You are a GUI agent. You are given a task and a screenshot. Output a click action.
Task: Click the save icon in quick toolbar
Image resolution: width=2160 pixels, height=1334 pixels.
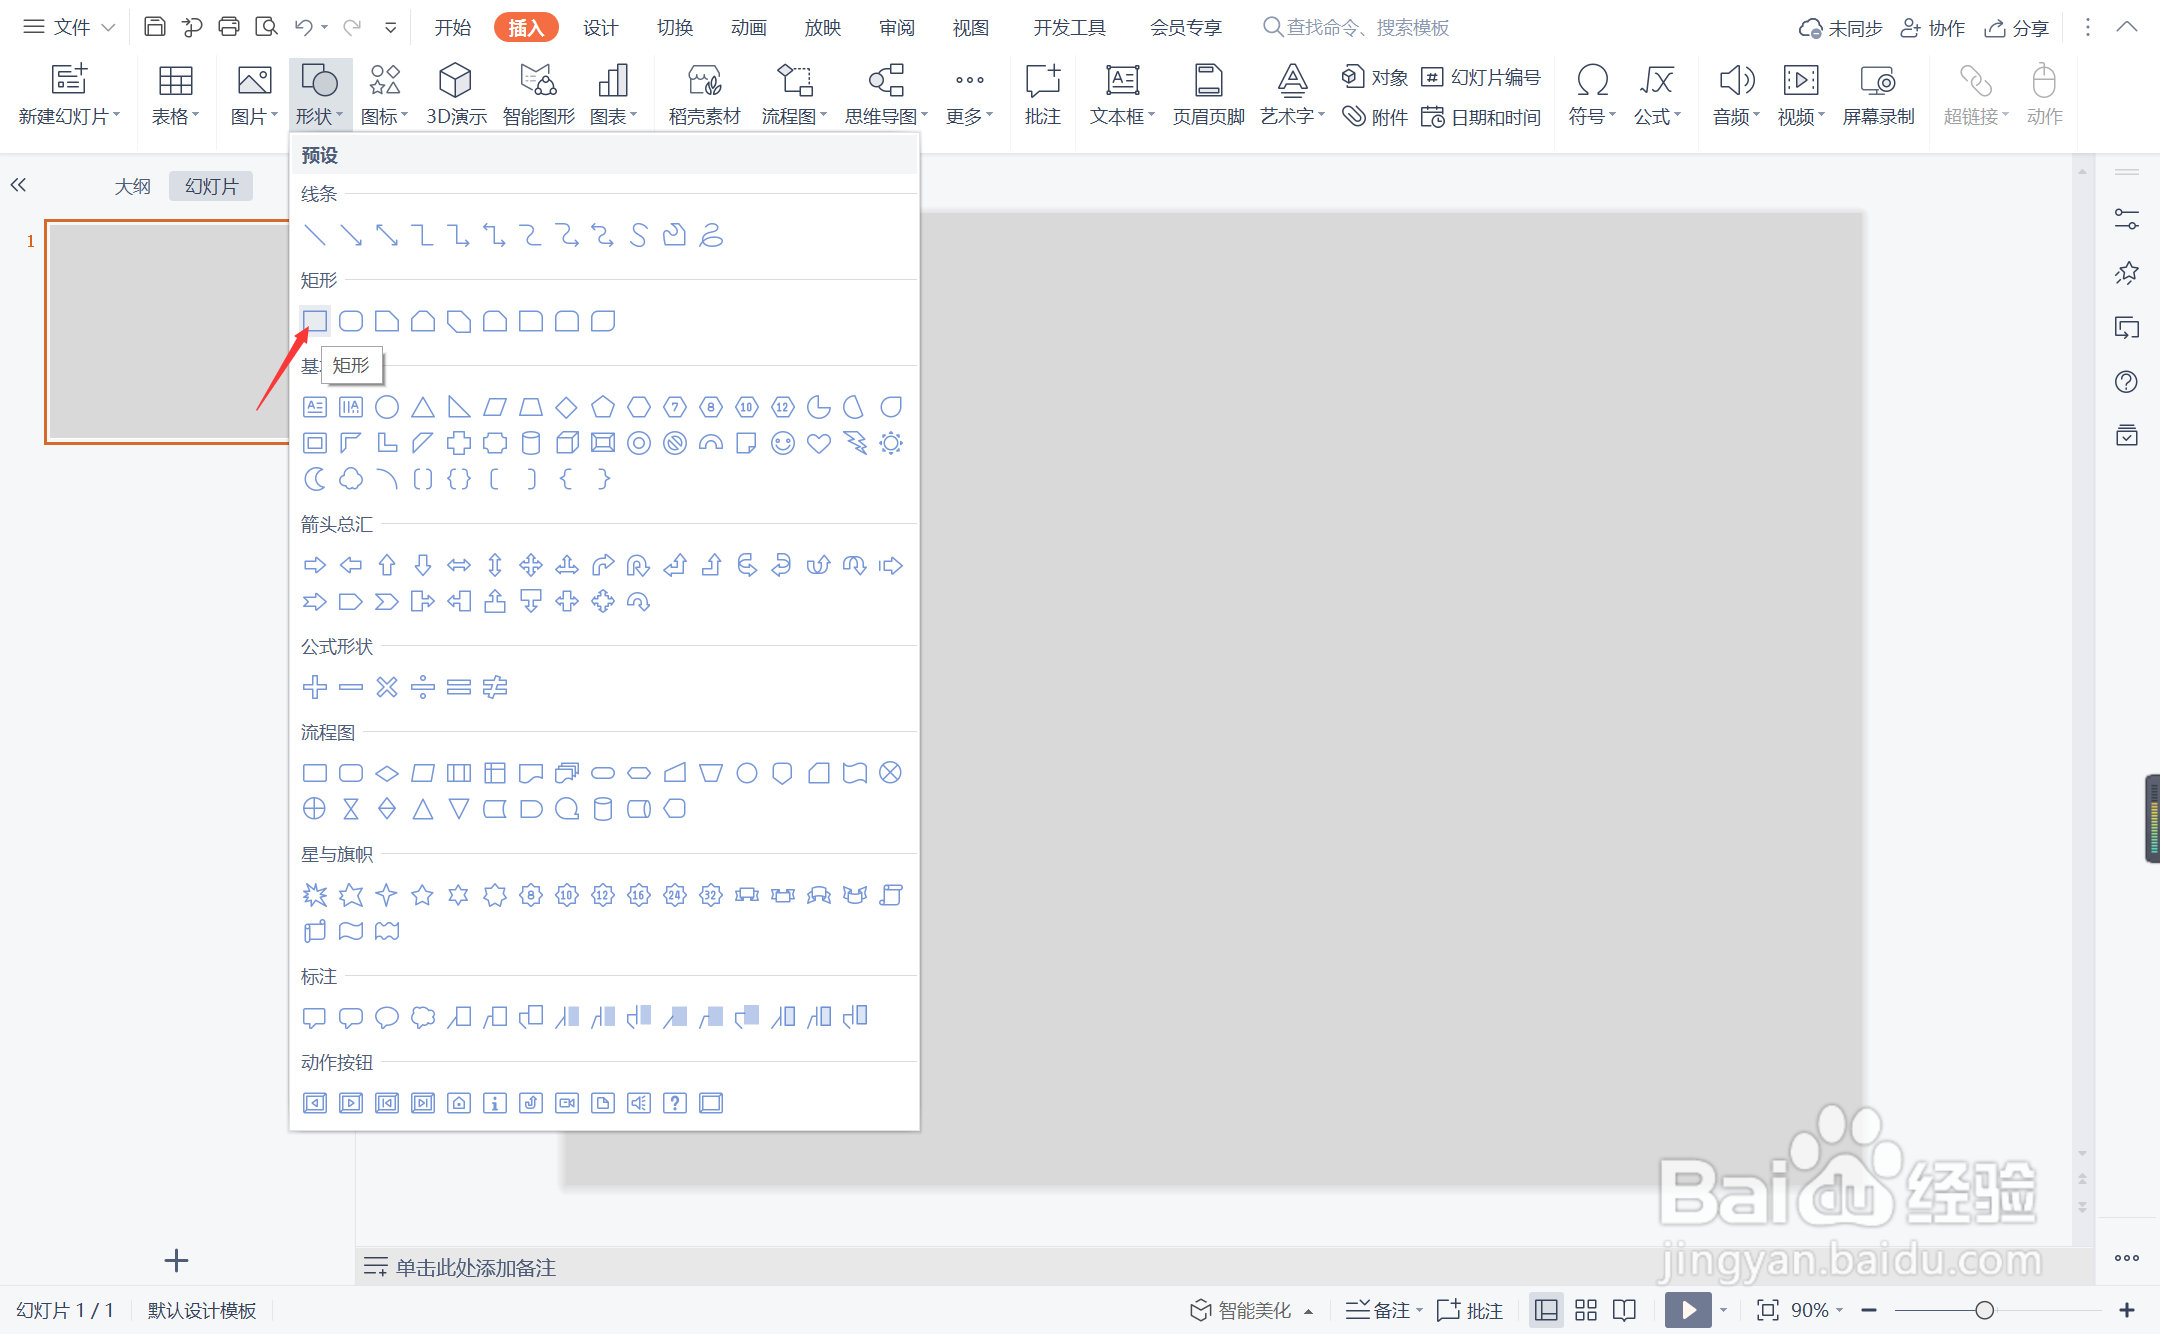tap(155, 27)
